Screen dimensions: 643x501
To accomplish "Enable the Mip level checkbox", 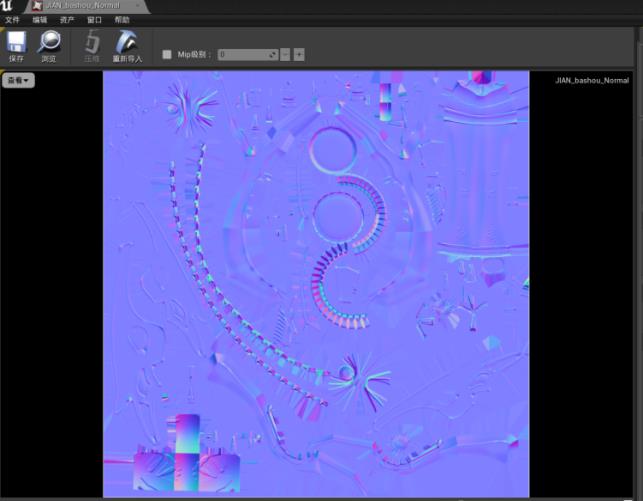I will click(167, 55).
